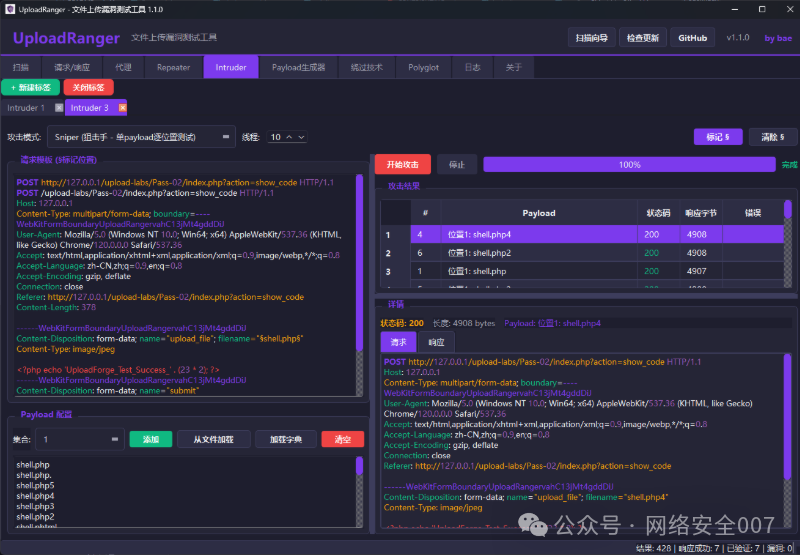Screen dimensions: 800x557
Task: Open the payload set number dropdown
Action: [80, 439]
